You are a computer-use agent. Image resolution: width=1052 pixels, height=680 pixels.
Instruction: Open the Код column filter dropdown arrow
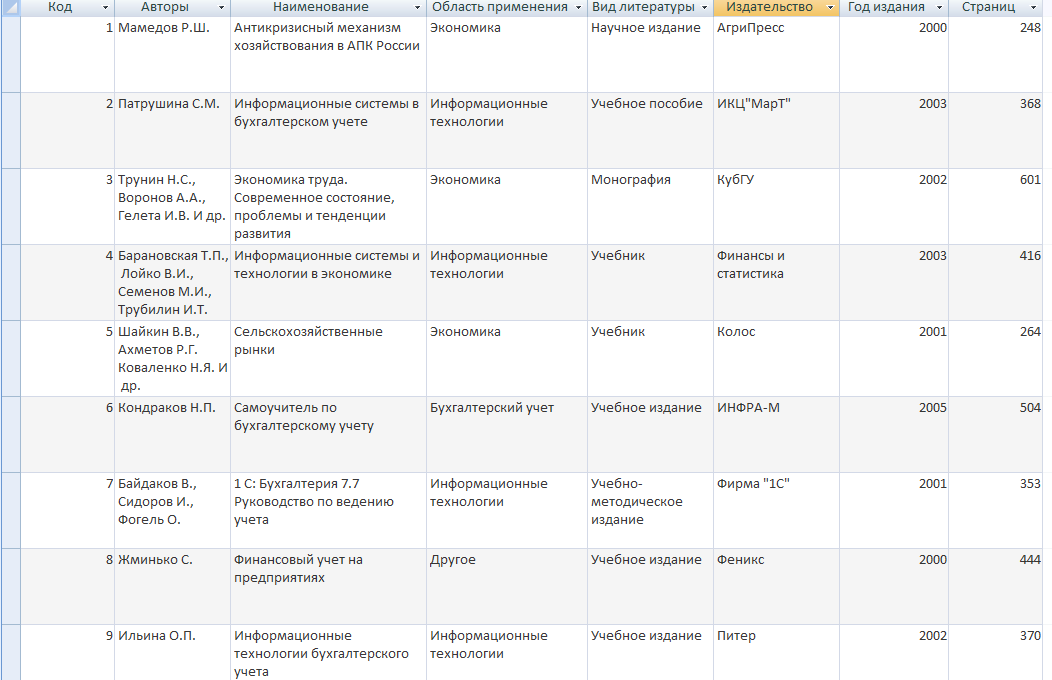105,7
